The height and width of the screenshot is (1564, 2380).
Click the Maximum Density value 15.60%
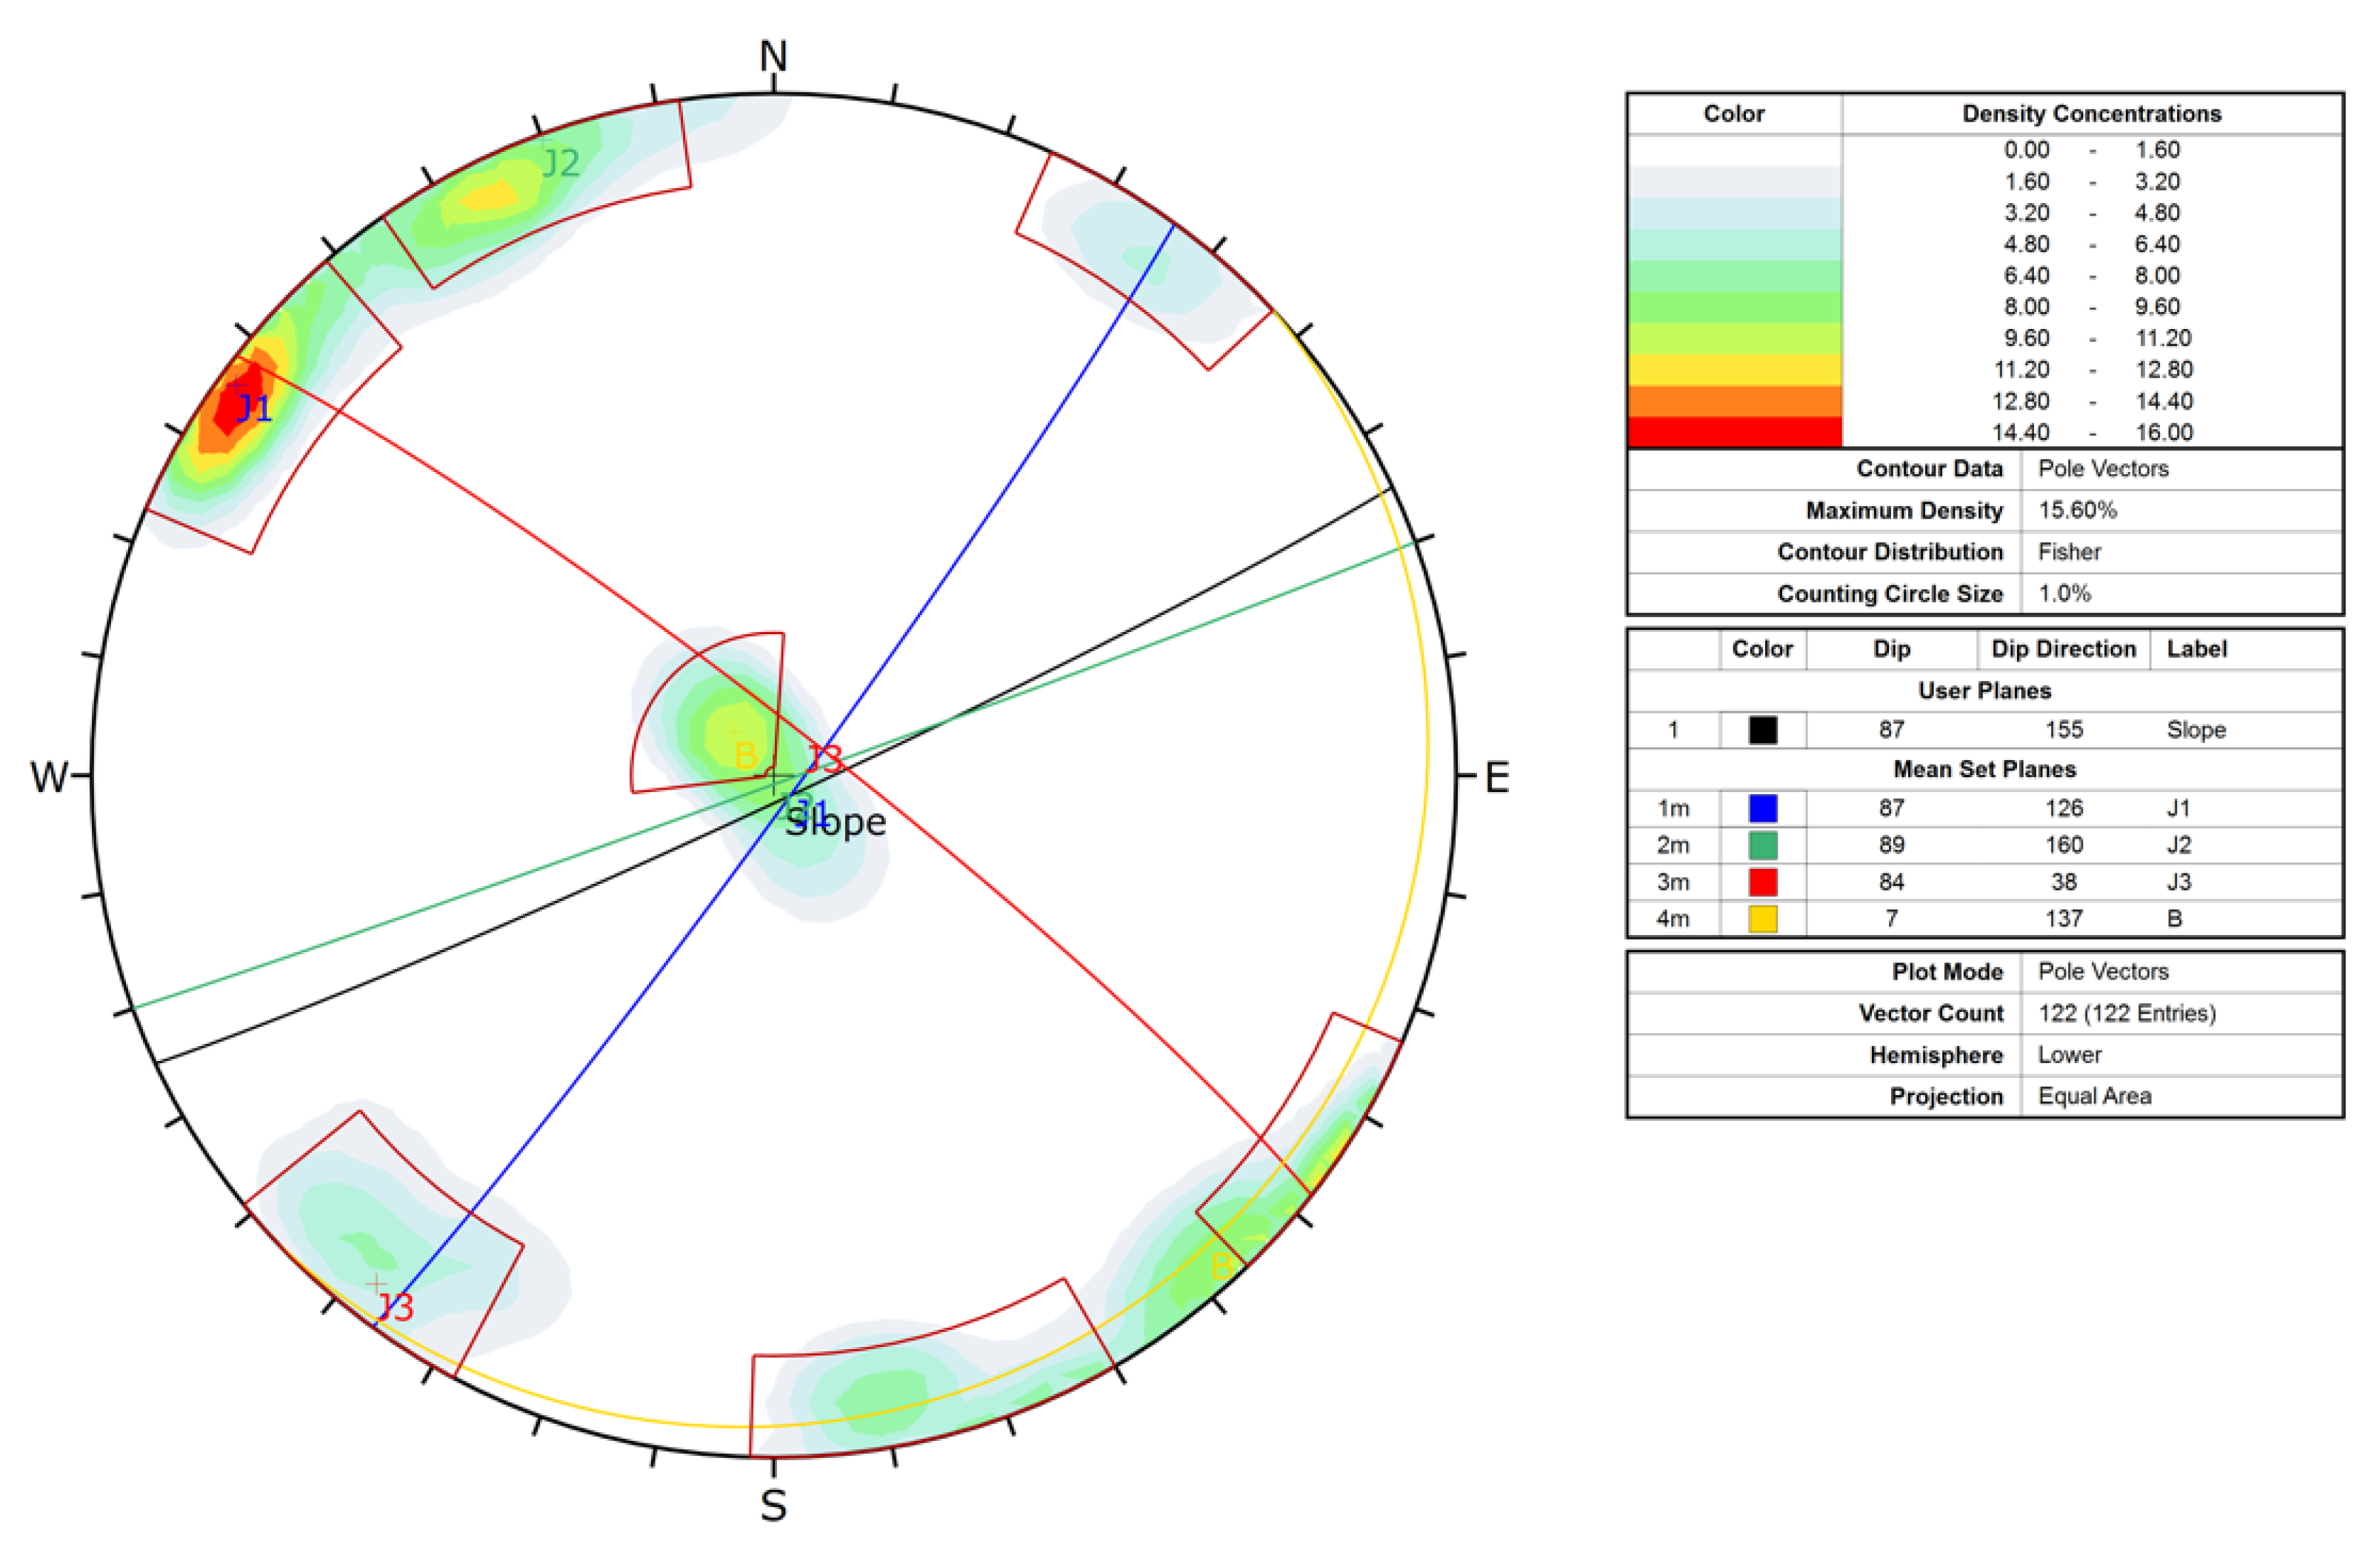(2077, 510)
